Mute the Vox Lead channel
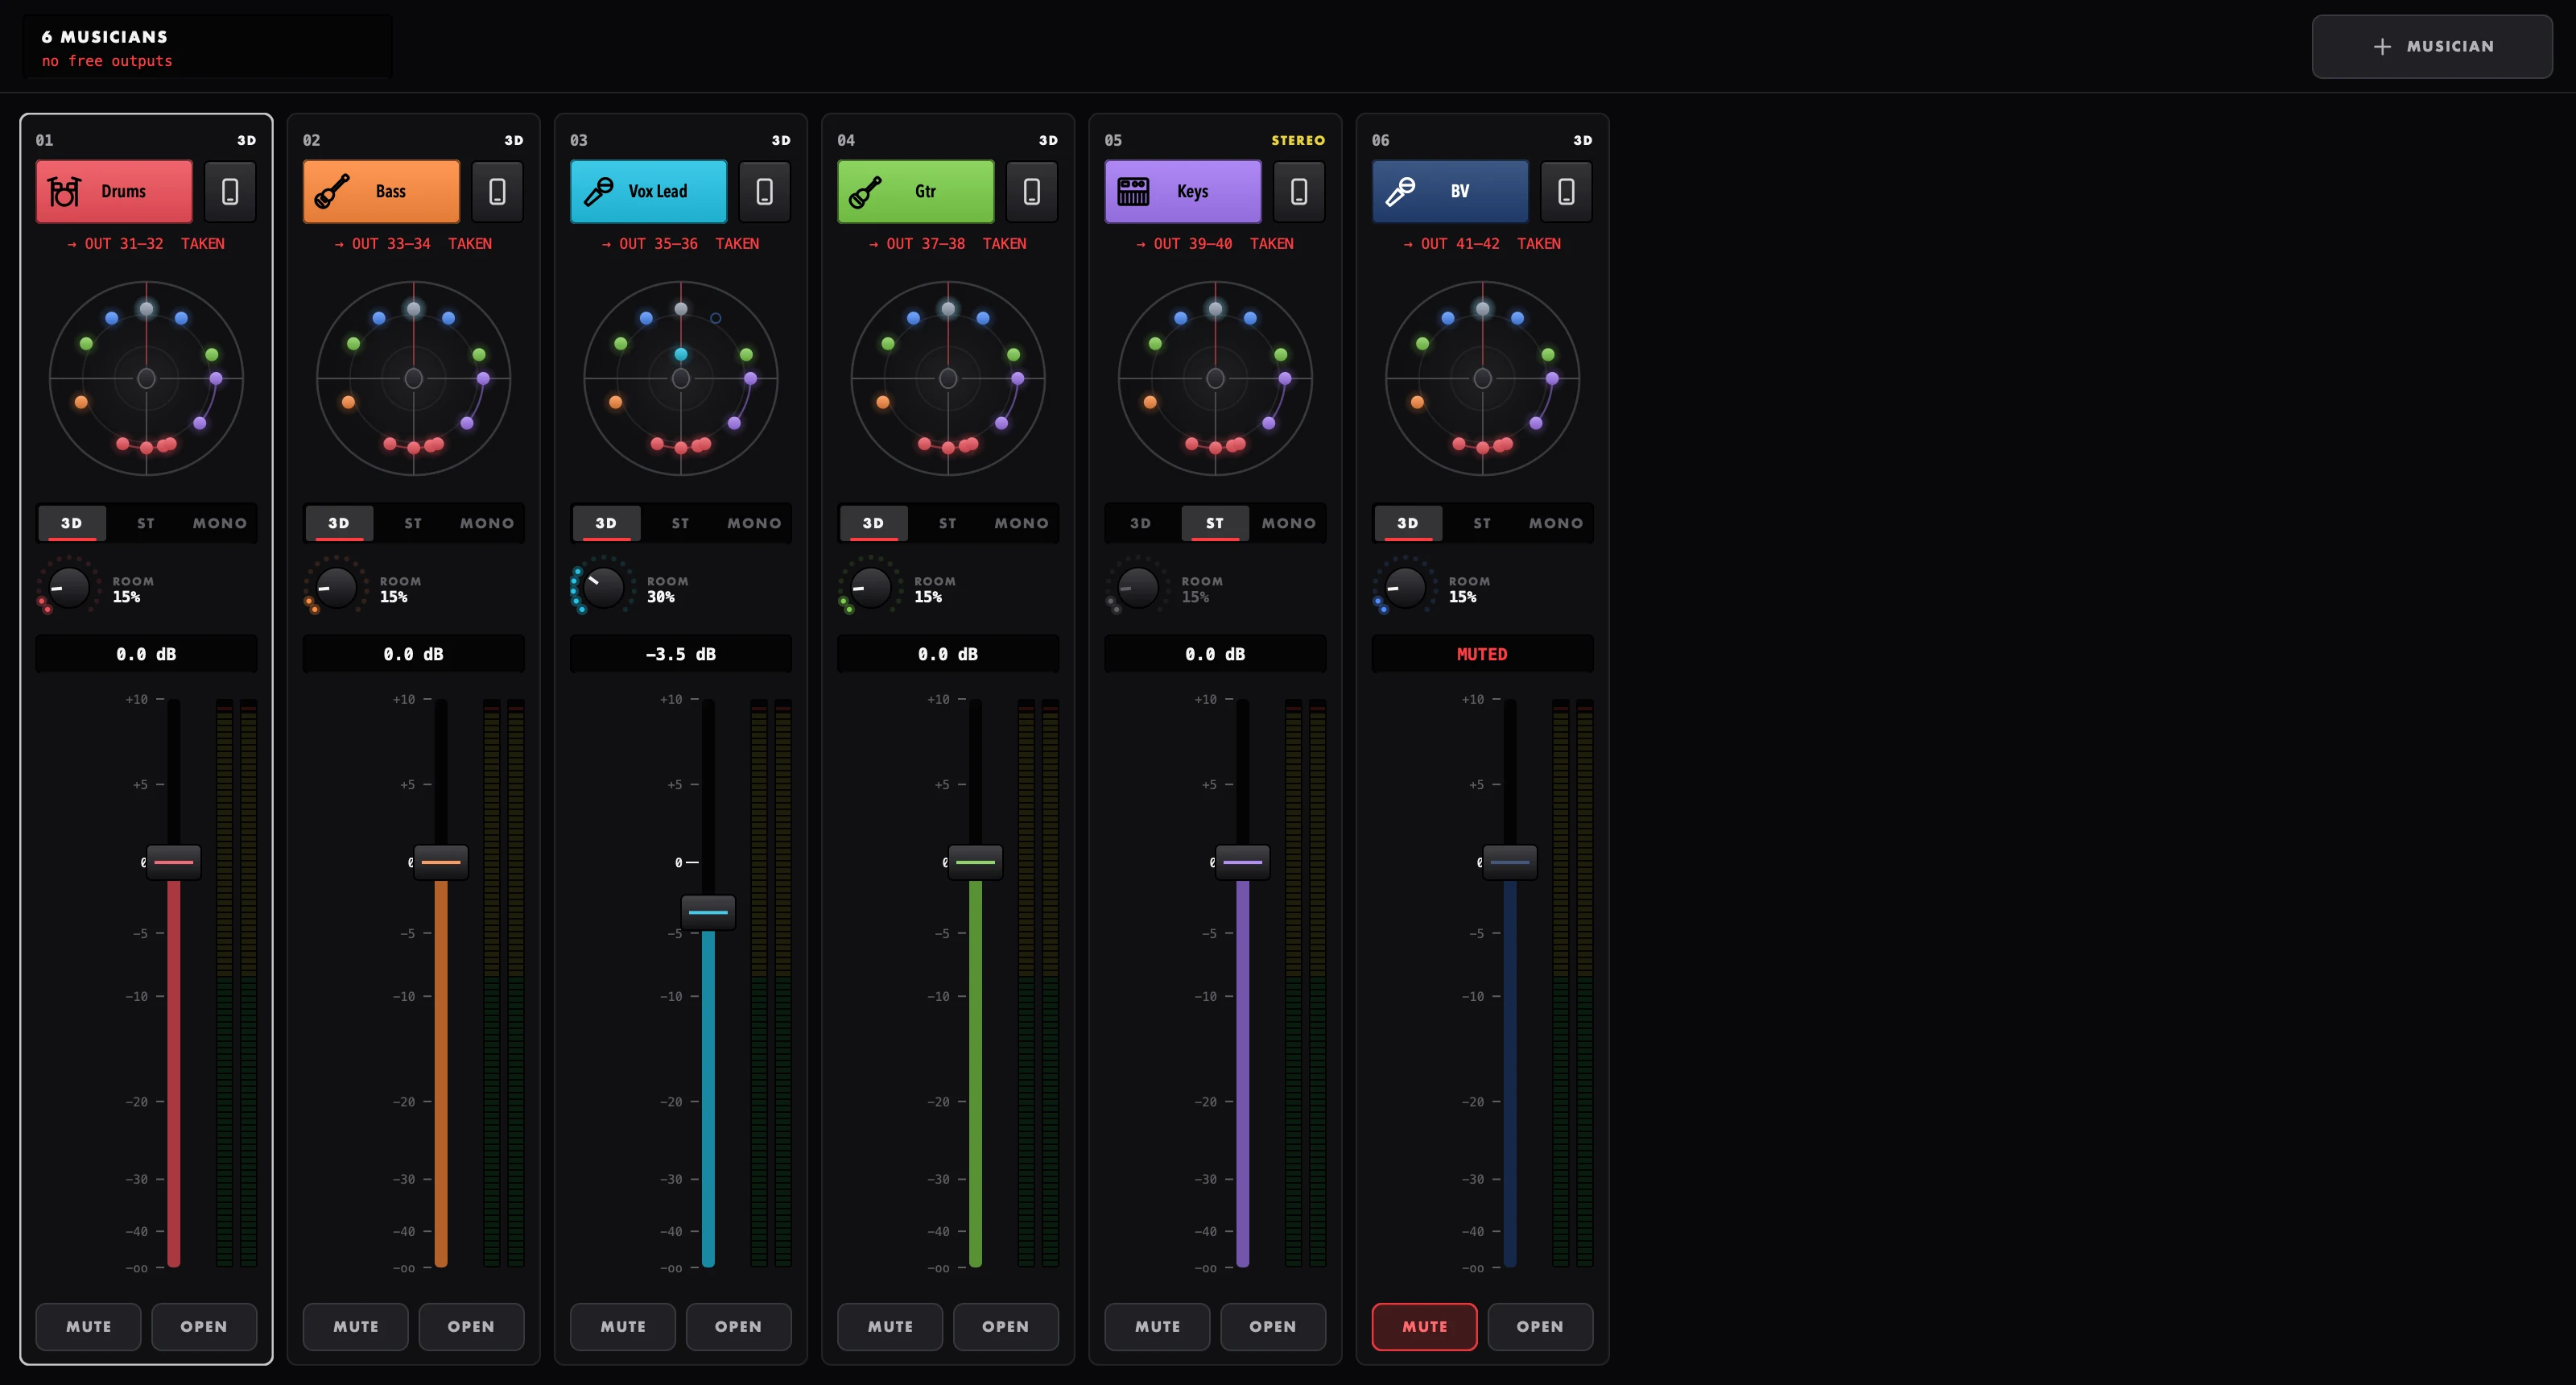Screen dimensions: 2576x1385 tap(622, 1326)
